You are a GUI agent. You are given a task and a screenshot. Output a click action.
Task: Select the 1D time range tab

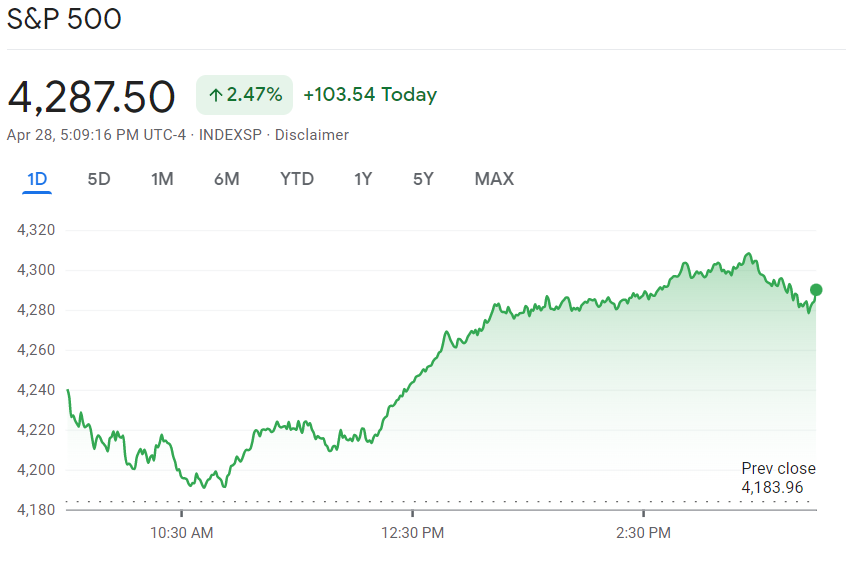[x=37, y=179]
